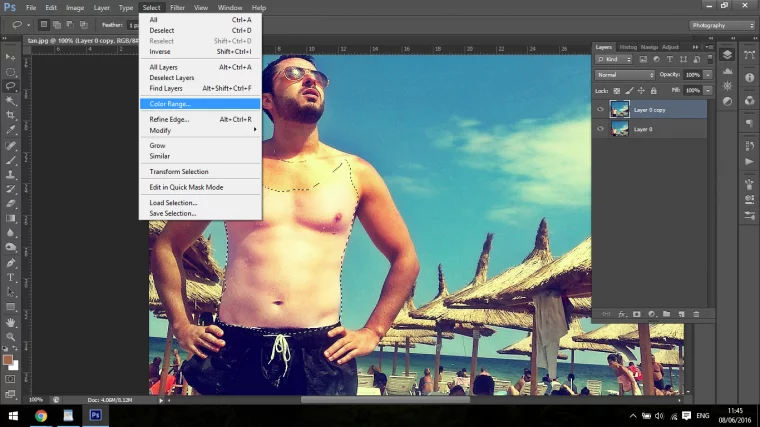The height and width of the screenshot is (427, 760).
Task: Open the layer Kind filter dropdown
Action: tap(614, 59)
